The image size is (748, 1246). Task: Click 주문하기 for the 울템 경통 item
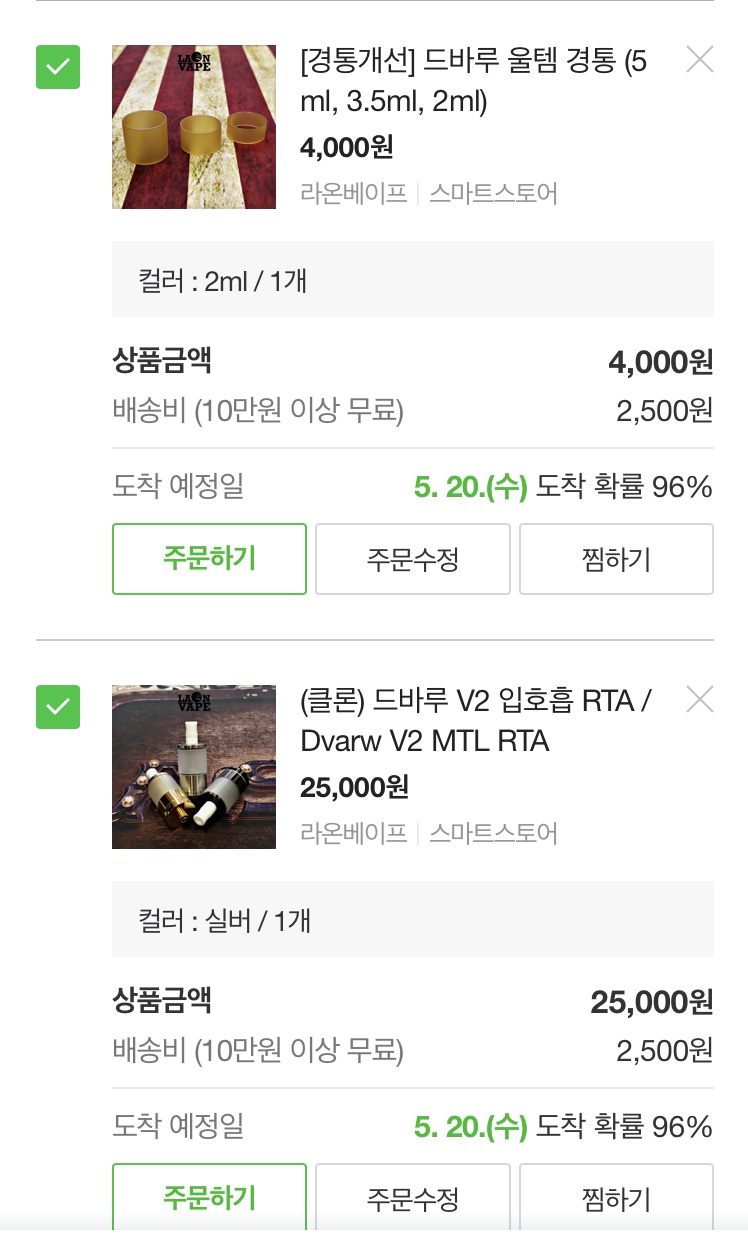[x=209, y=559]
